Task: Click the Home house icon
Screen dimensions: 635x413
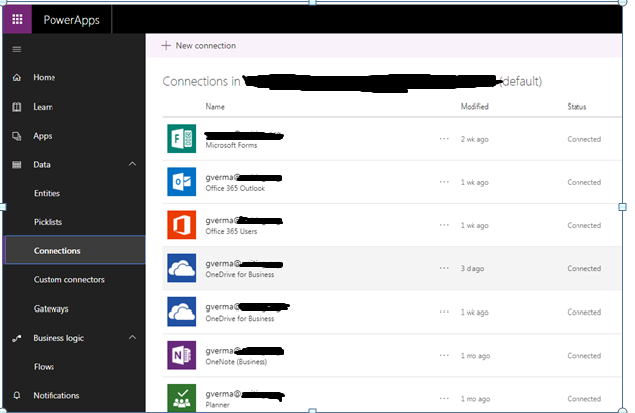Action: 17,77
